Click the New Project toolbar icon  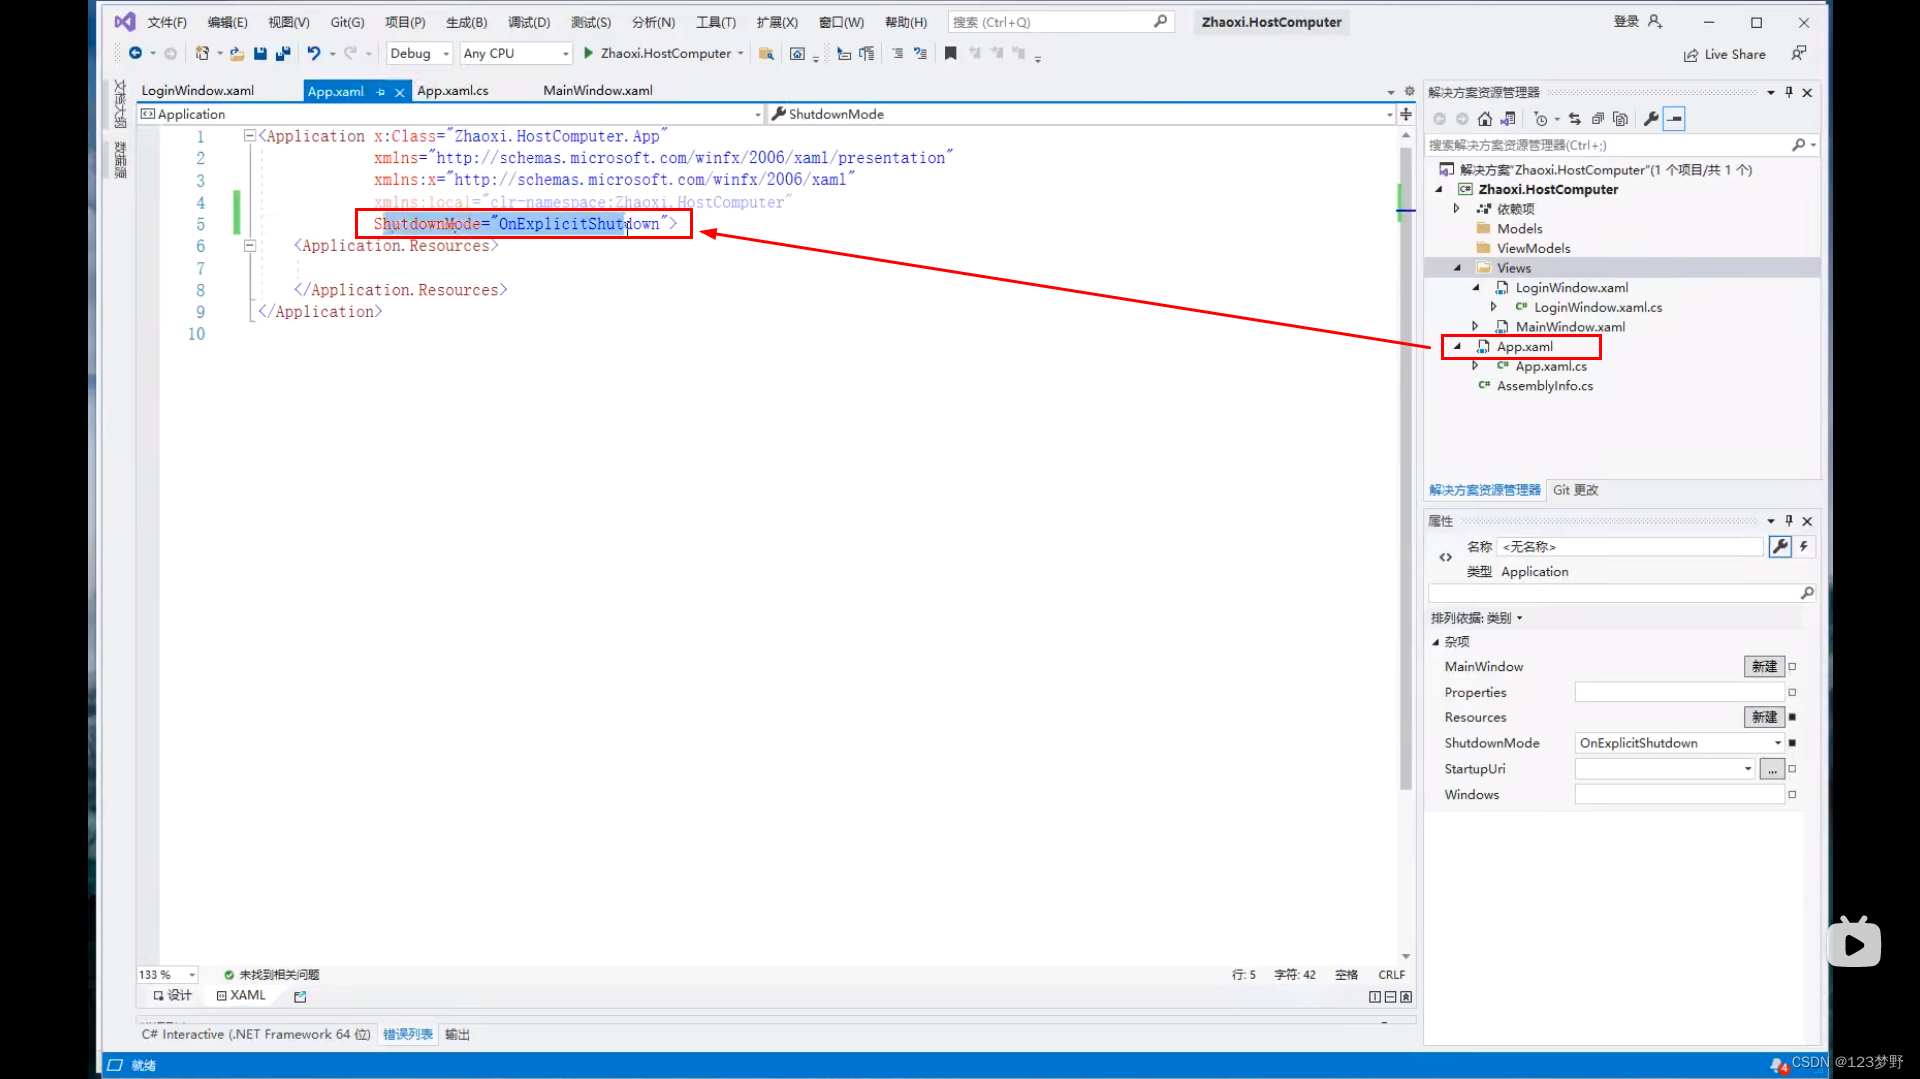[x=202, y=53]
